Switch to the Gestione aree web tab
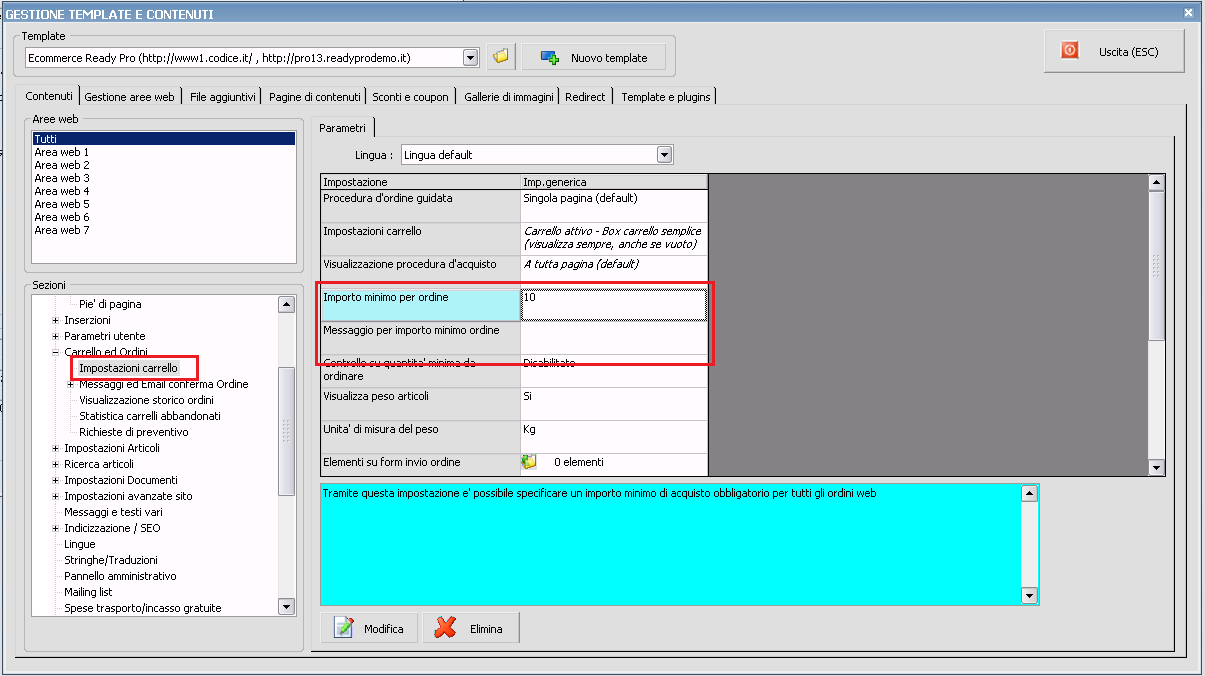This screenshot has height=676, width=1205. (130, 97)
